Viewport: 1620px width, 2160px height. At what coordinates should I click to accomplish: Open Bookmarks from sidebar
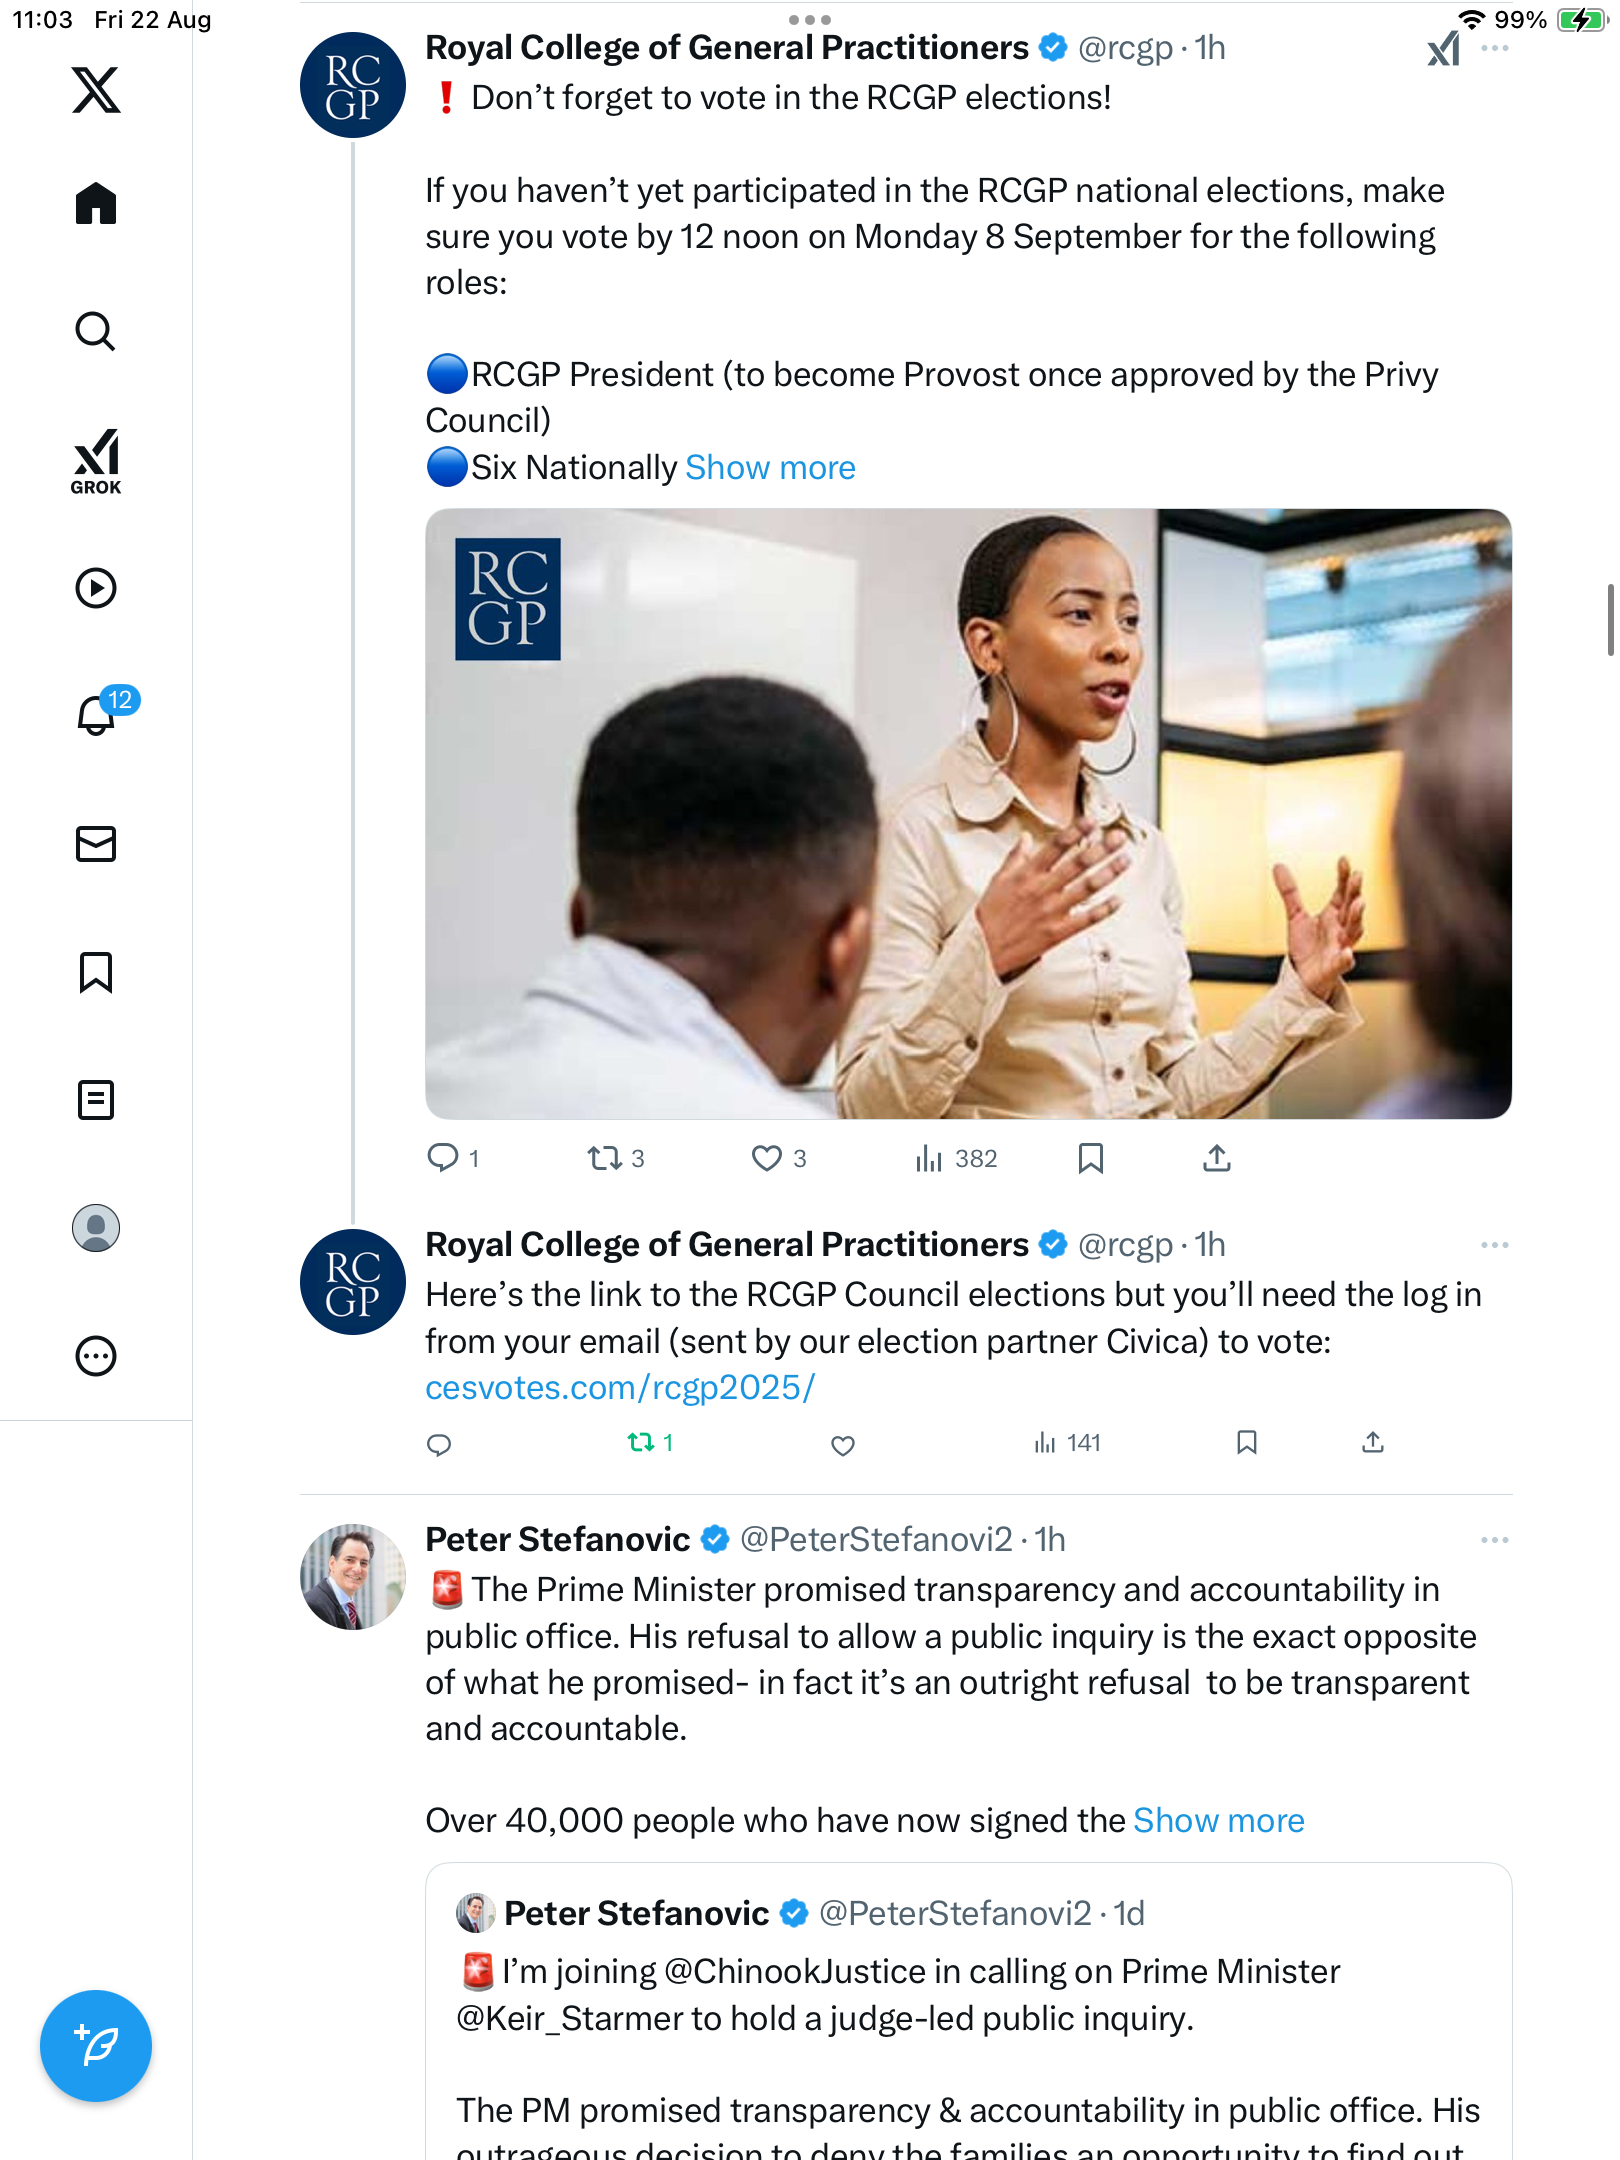tap(96, 972)
